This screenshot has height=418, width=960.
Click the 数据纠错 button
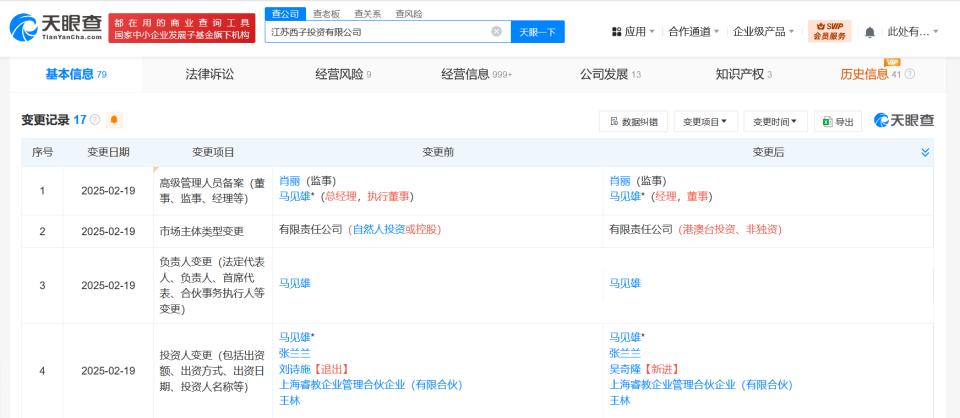(x=633, y=122)
